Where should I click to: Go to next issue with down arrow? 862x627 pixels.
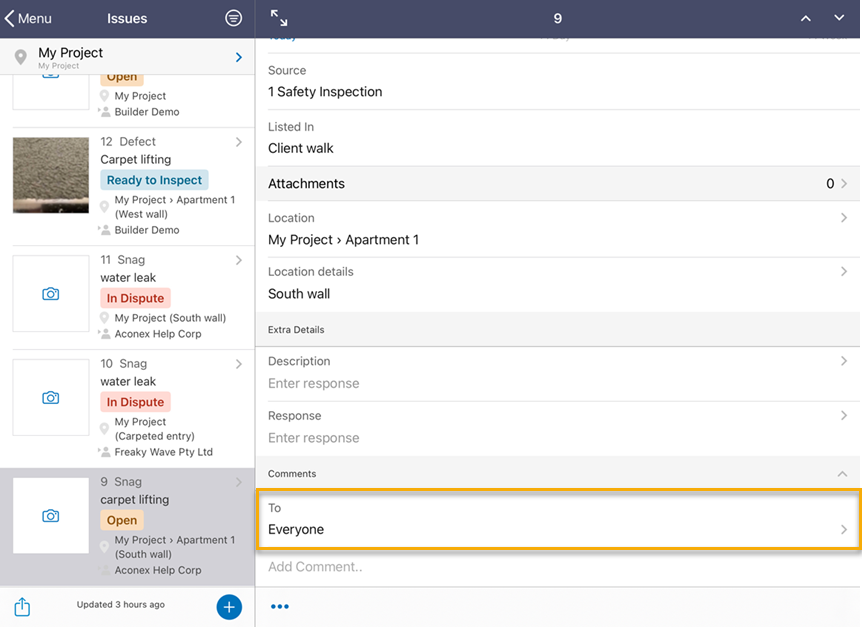pos(839,18)
